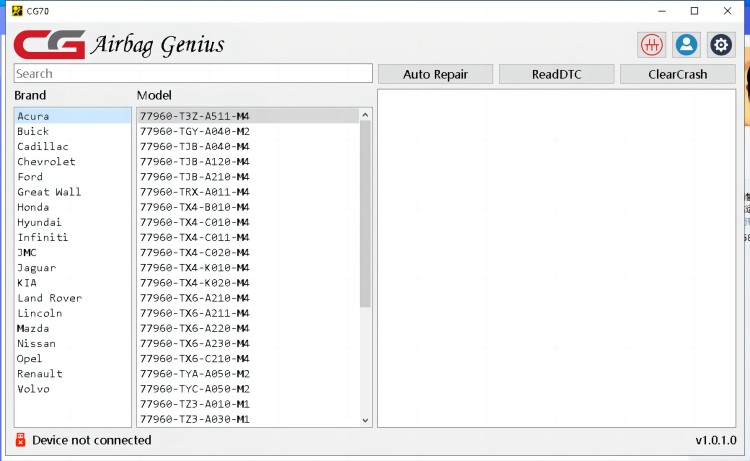This screenshot has height=461, width=750.
Task: Select model 77960-TX6-A220-M4
Action: 248,329
